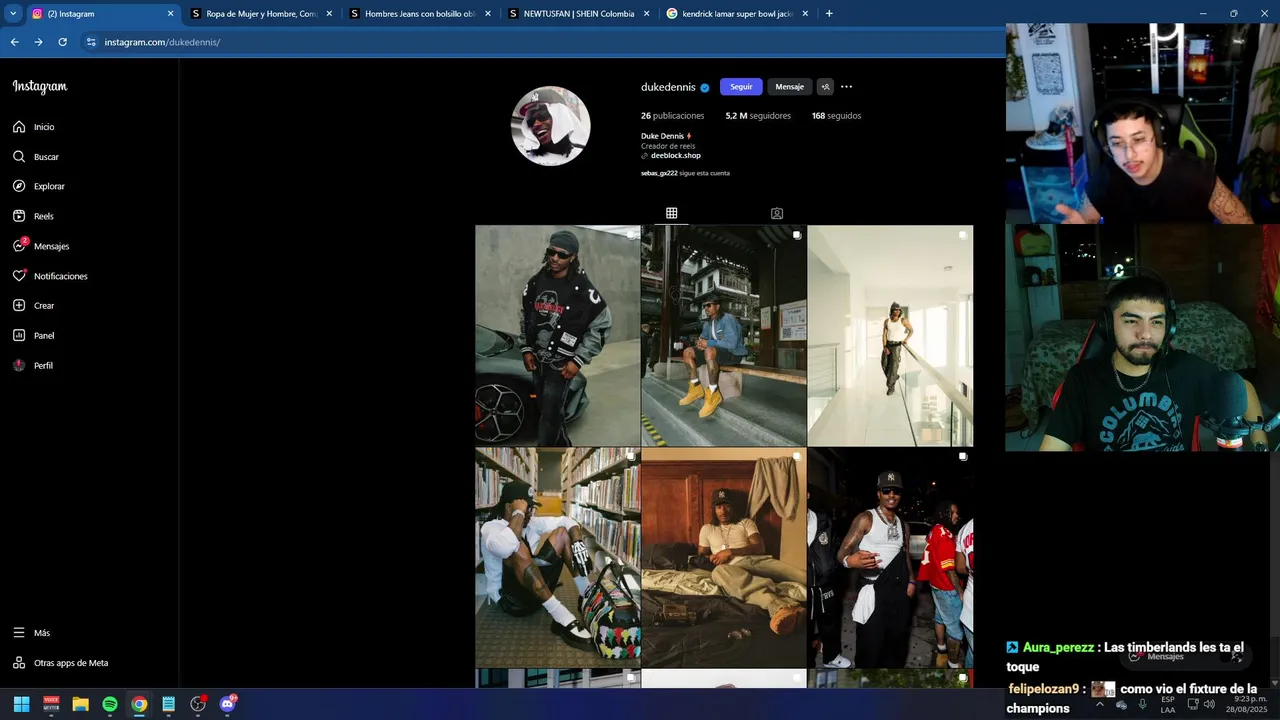
Task: Click the Chrome taskbar icon
Action: 139,704
